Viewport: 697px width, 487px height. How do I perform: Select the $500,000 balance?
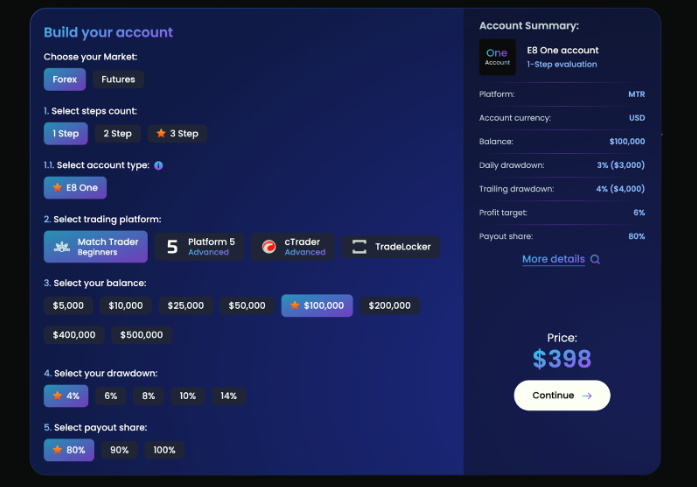click(141, 335)
